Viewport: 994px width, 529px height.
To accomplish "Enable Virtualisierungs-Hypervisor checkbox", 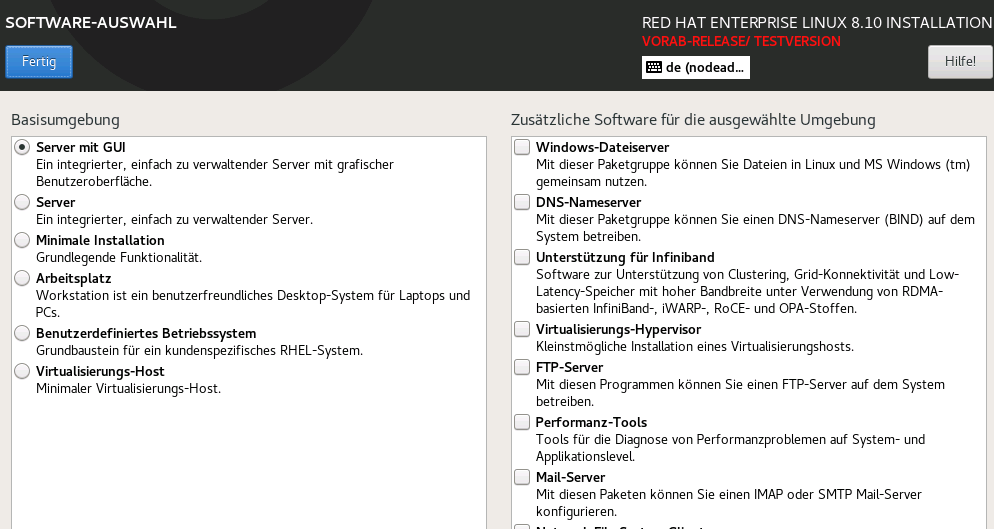I will pyautogui.click(x=522, y=329).
